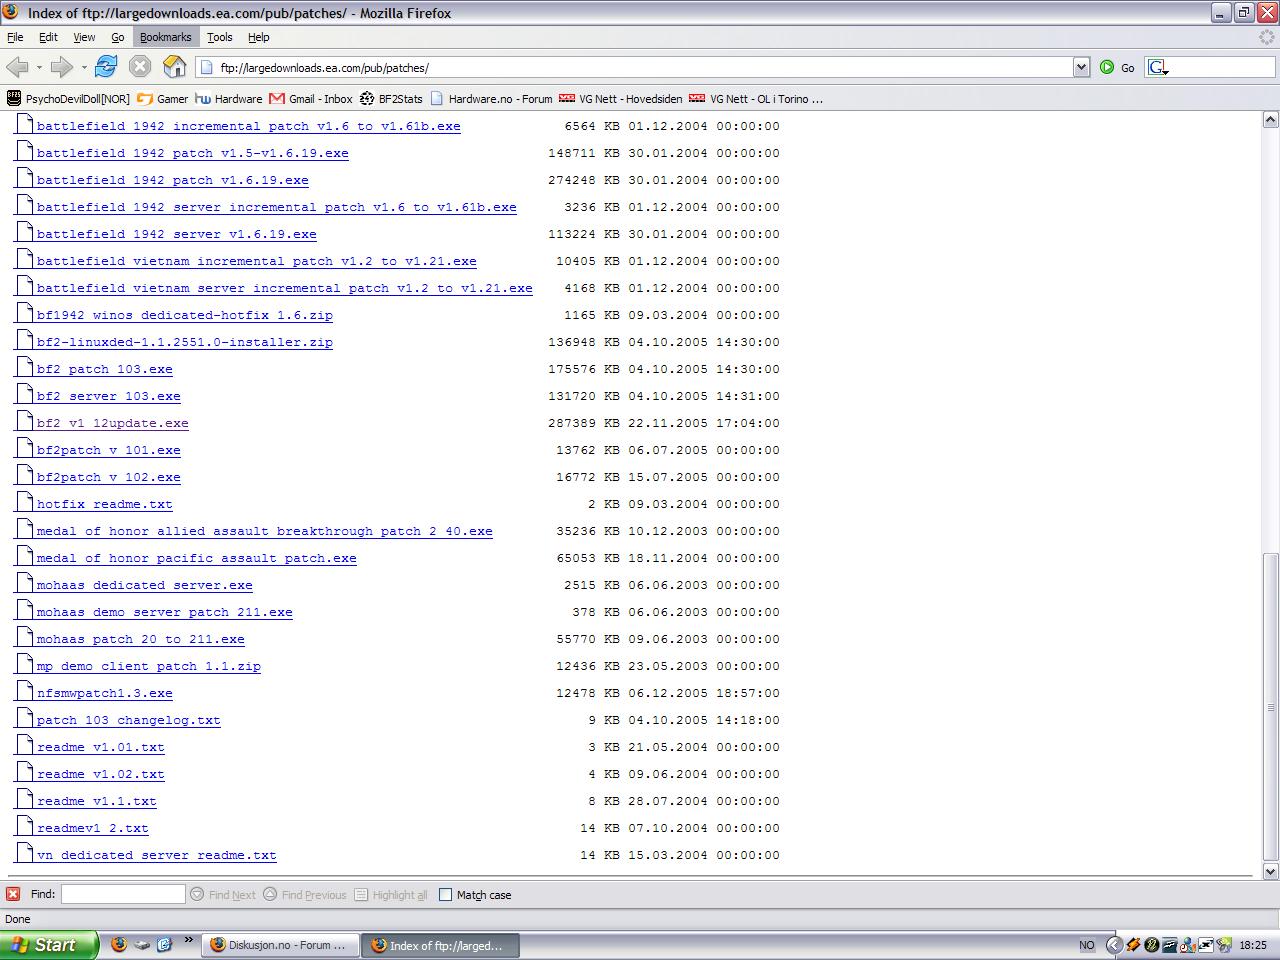Open the Help menu
Image resolution: width=1280 pixels, height=960 pixels.
[259, 37]
